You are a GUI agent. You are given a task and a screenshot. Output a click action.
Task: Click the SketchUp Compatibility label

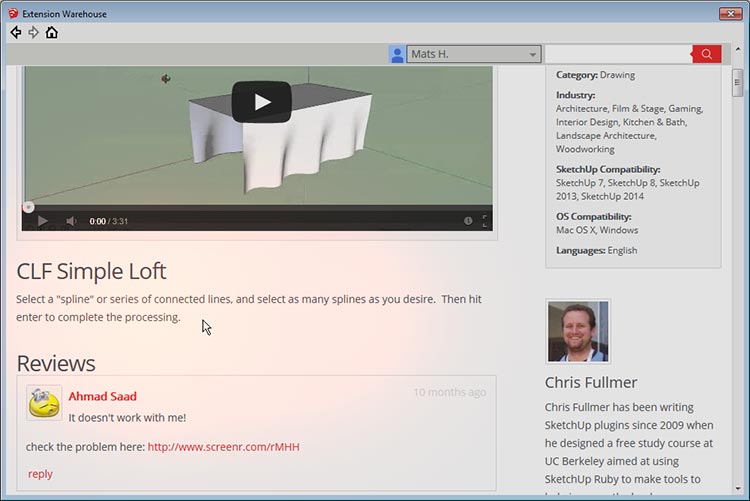pyautogui.click(x=608, y=169)
